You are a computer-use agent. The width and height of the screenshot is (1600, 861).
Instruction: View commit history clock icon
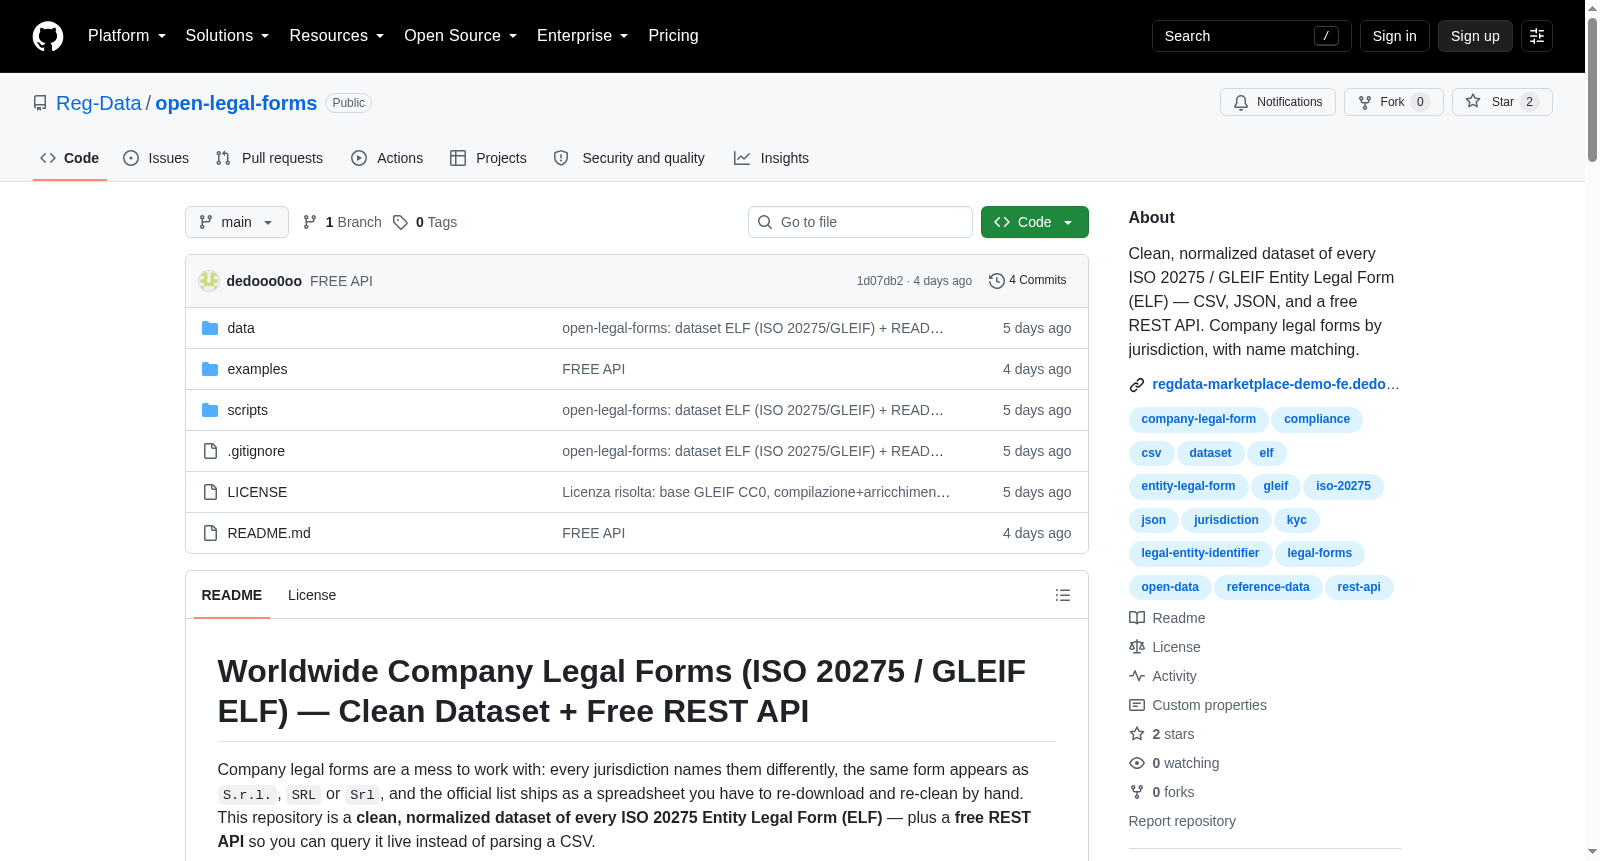(996, 281)
